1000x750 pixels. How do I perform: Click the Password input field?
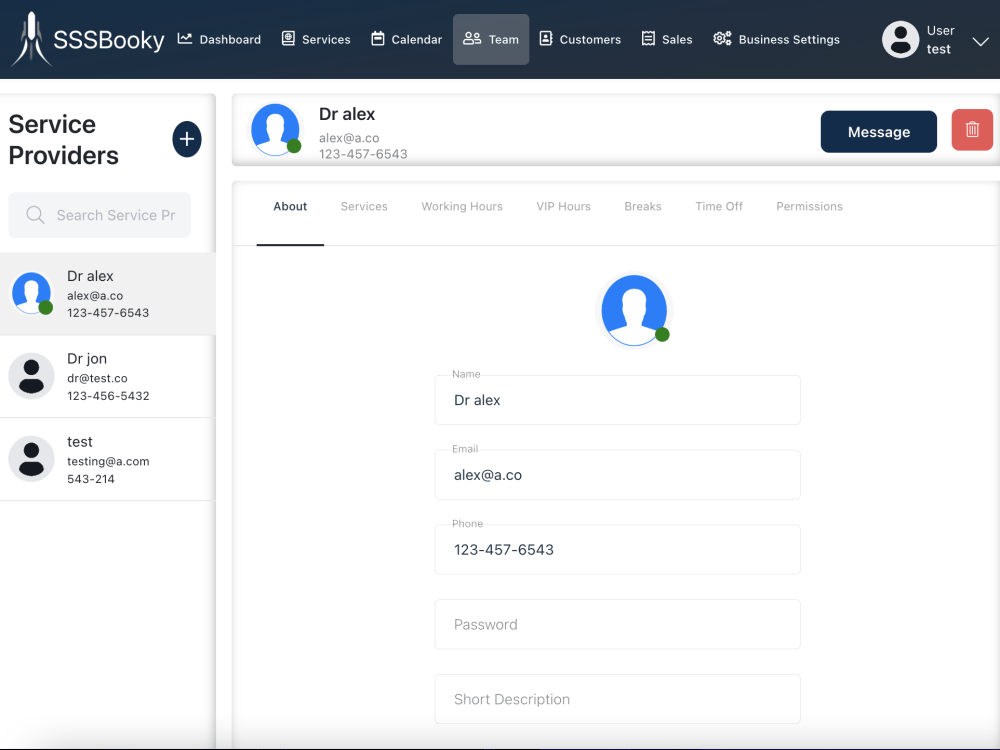point(617,624)
